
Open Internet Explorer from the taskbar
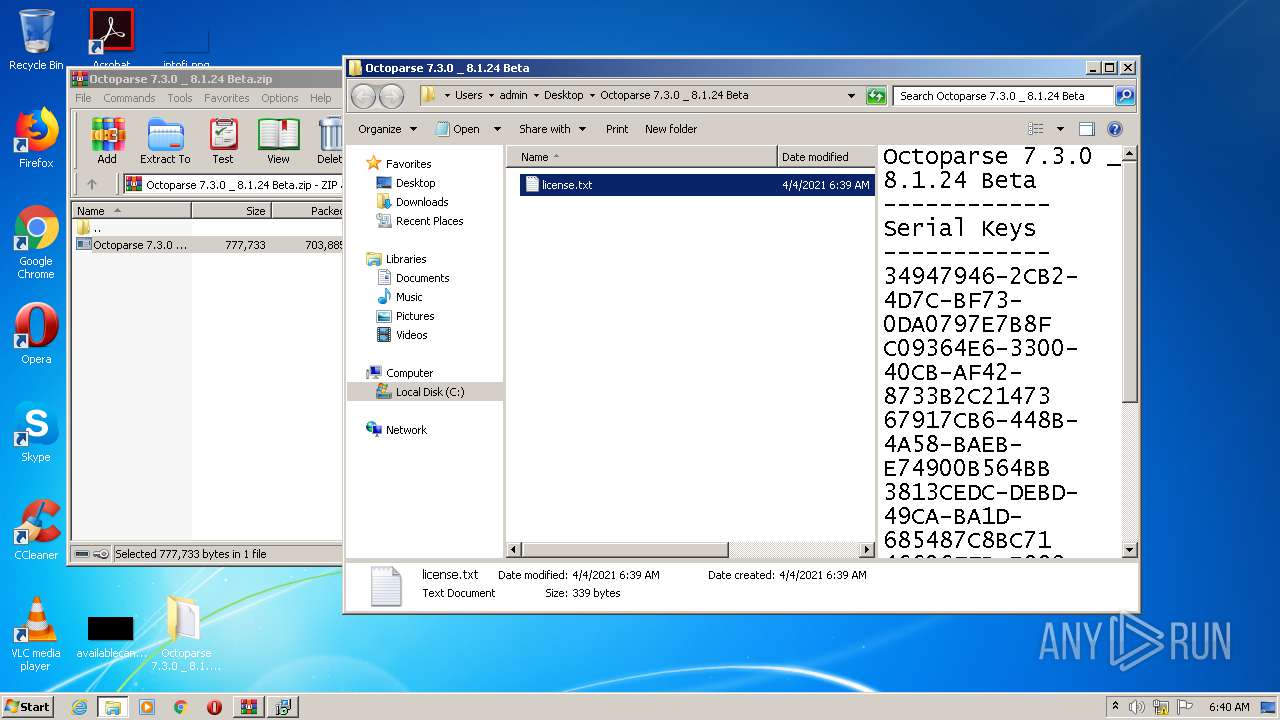point(79,707)
